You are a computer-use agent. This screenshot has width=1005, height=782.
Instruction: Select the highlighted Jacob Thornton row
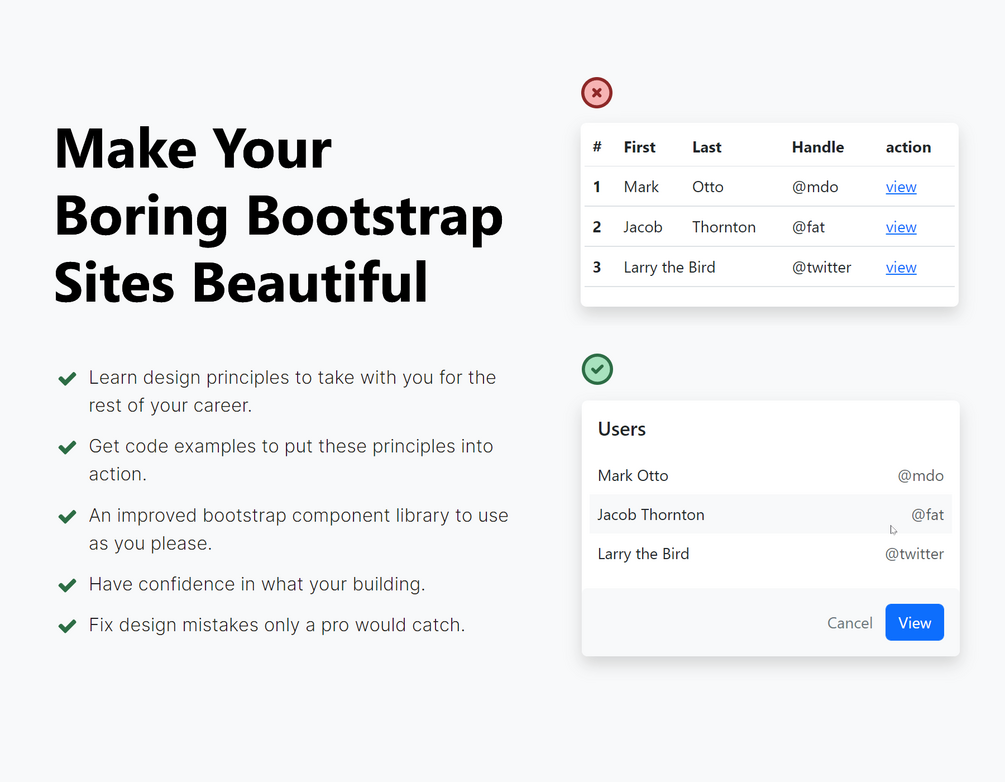[770, 514]
